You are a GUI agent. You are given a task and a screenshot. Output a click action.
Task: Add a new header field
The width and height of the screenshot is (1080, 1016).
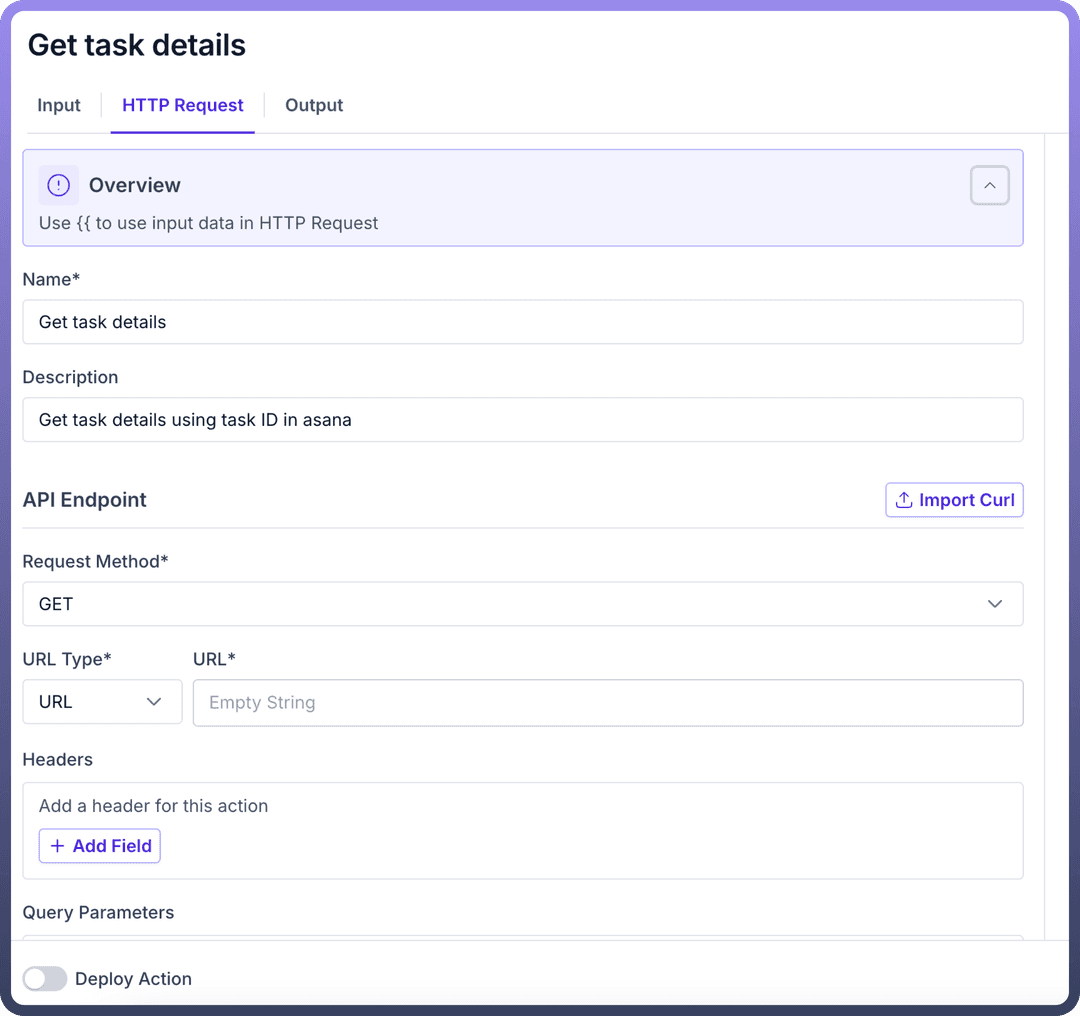coord(100,846)
